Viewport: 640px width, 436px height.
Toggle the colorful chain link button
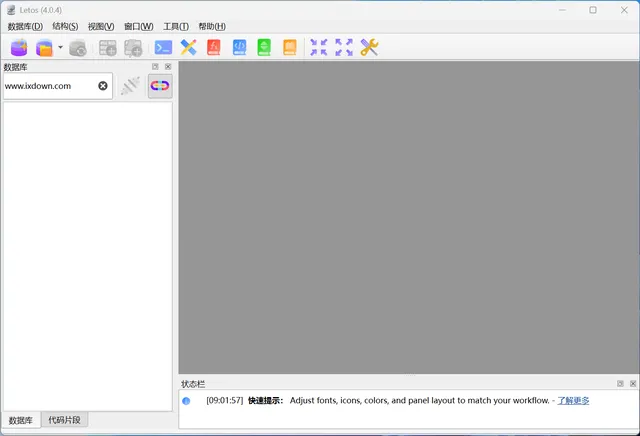(160, 86)
